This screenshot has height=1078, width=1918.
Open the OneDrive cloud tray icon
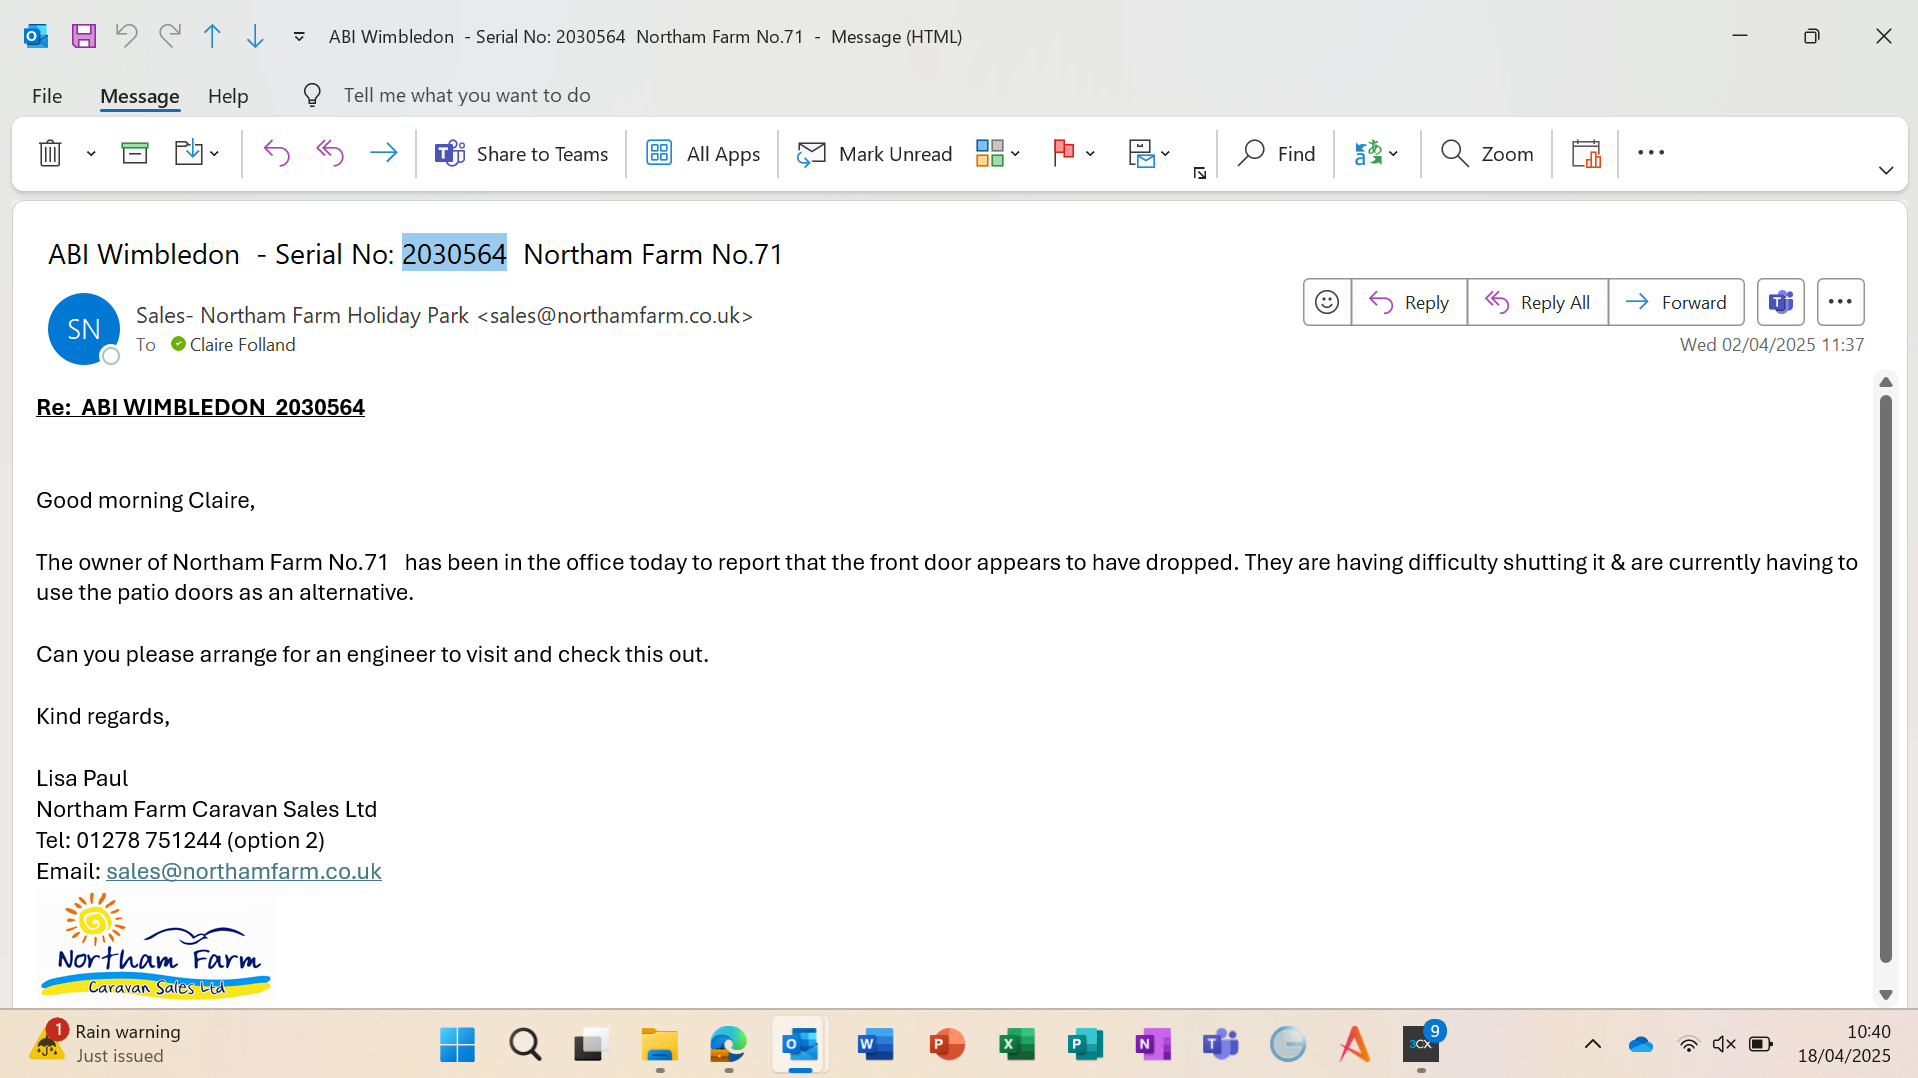click(x=1641, y=1045)
